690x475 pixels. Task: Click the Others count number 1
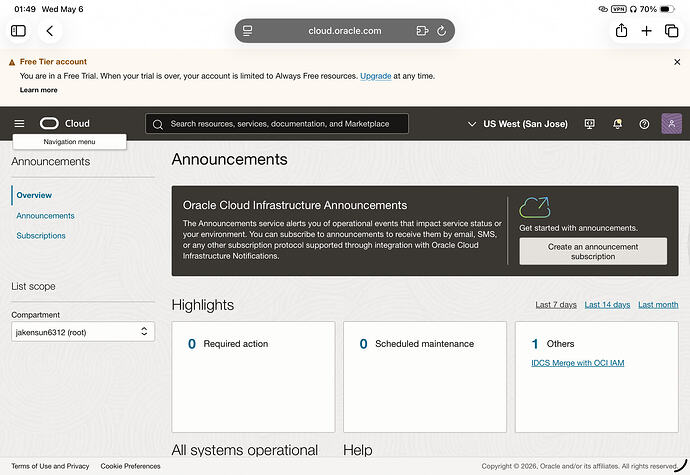tap(535, 344)
